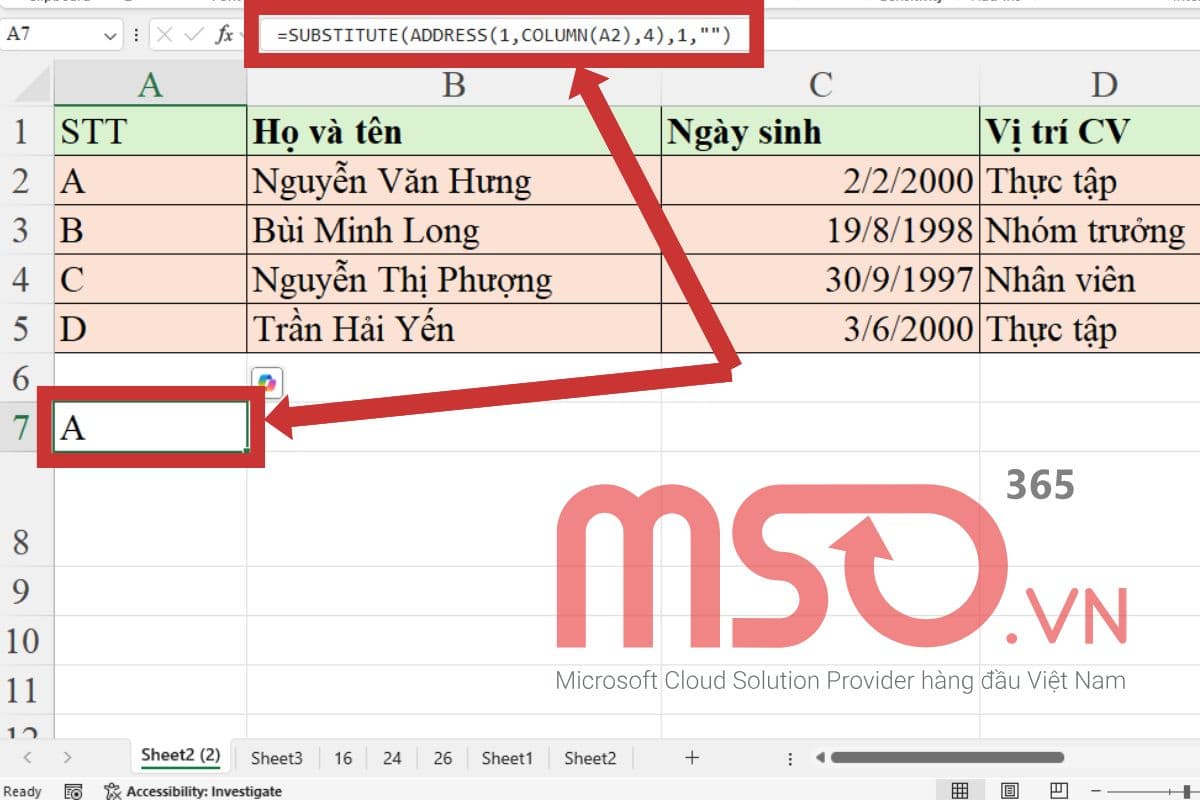
Task: Click the sheet tab bar options dots
Action: click(x=790, y=758)
